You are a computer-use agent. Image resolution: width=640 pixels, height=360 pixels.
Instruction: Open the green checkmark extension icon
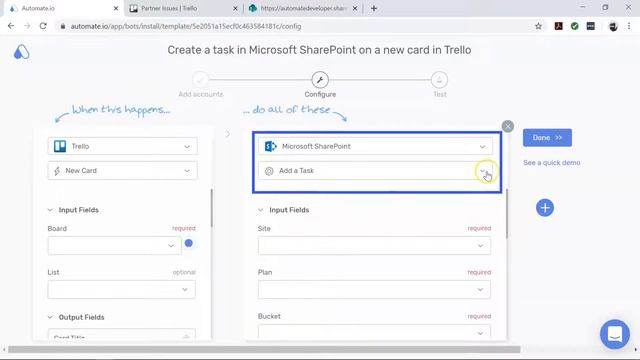tap(575, 26)
